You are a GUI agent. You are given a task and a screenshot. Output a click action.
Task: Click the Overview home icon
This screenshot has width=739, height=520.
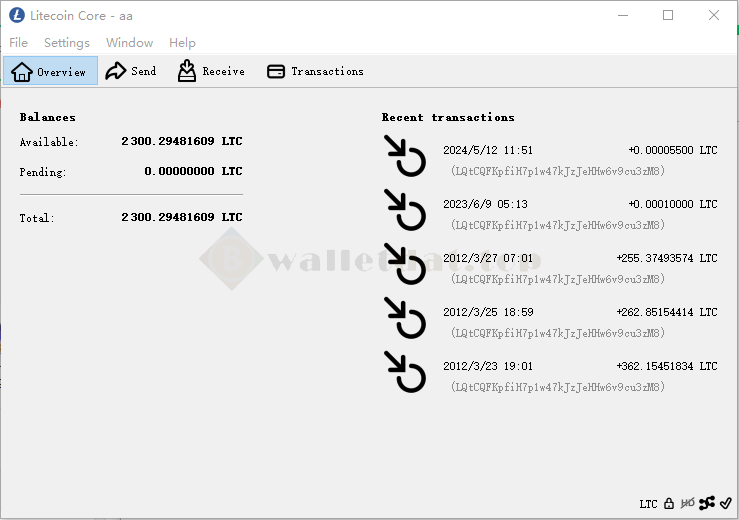click(22, 71)
